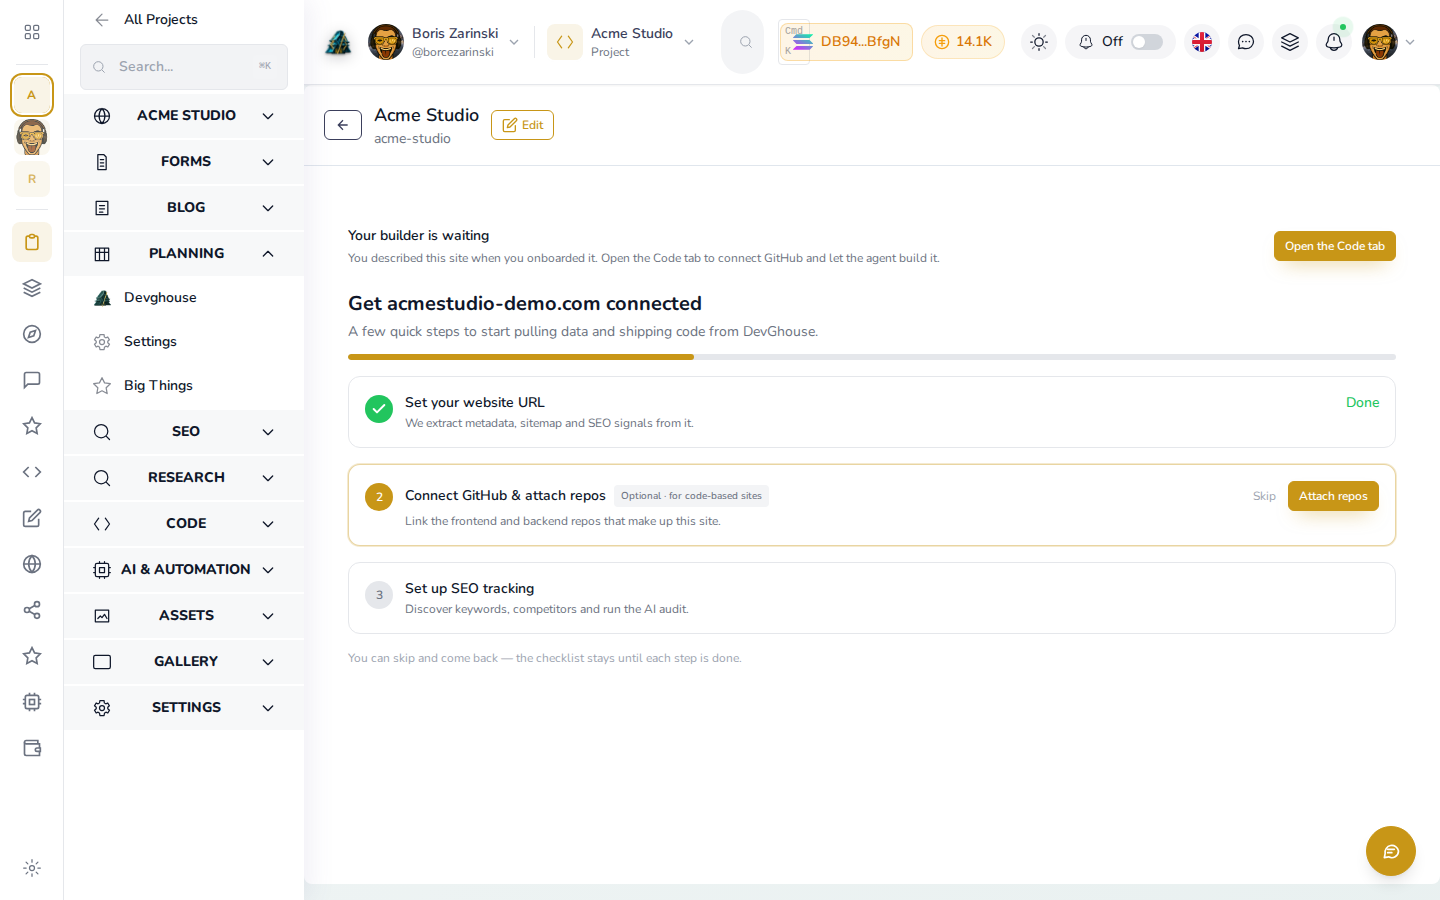Focus the sidebar Search field
Image resolution: width=1440 pixels, height=900 pixels.
tap(184, 67)
